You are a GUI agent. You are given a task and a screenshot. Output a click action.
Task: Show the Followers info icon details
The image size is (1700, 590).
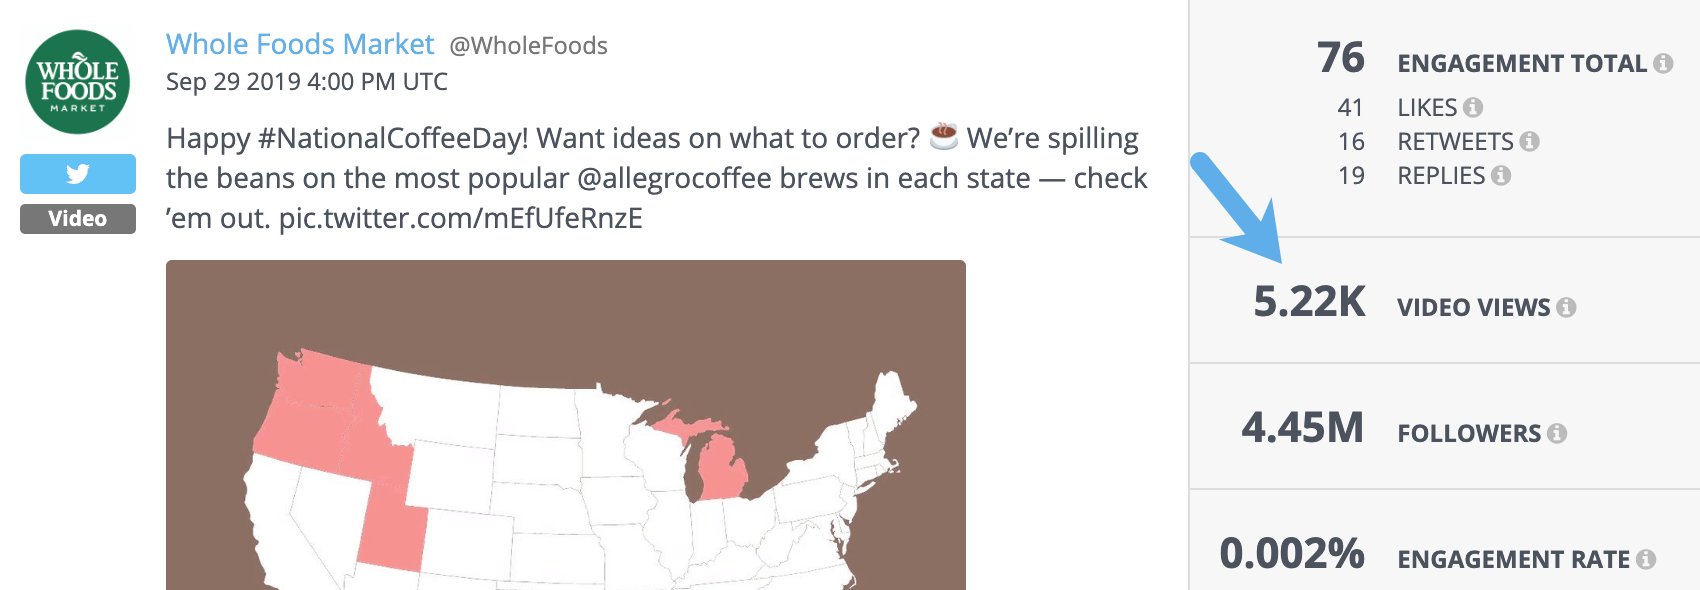tap(1557, 434)
